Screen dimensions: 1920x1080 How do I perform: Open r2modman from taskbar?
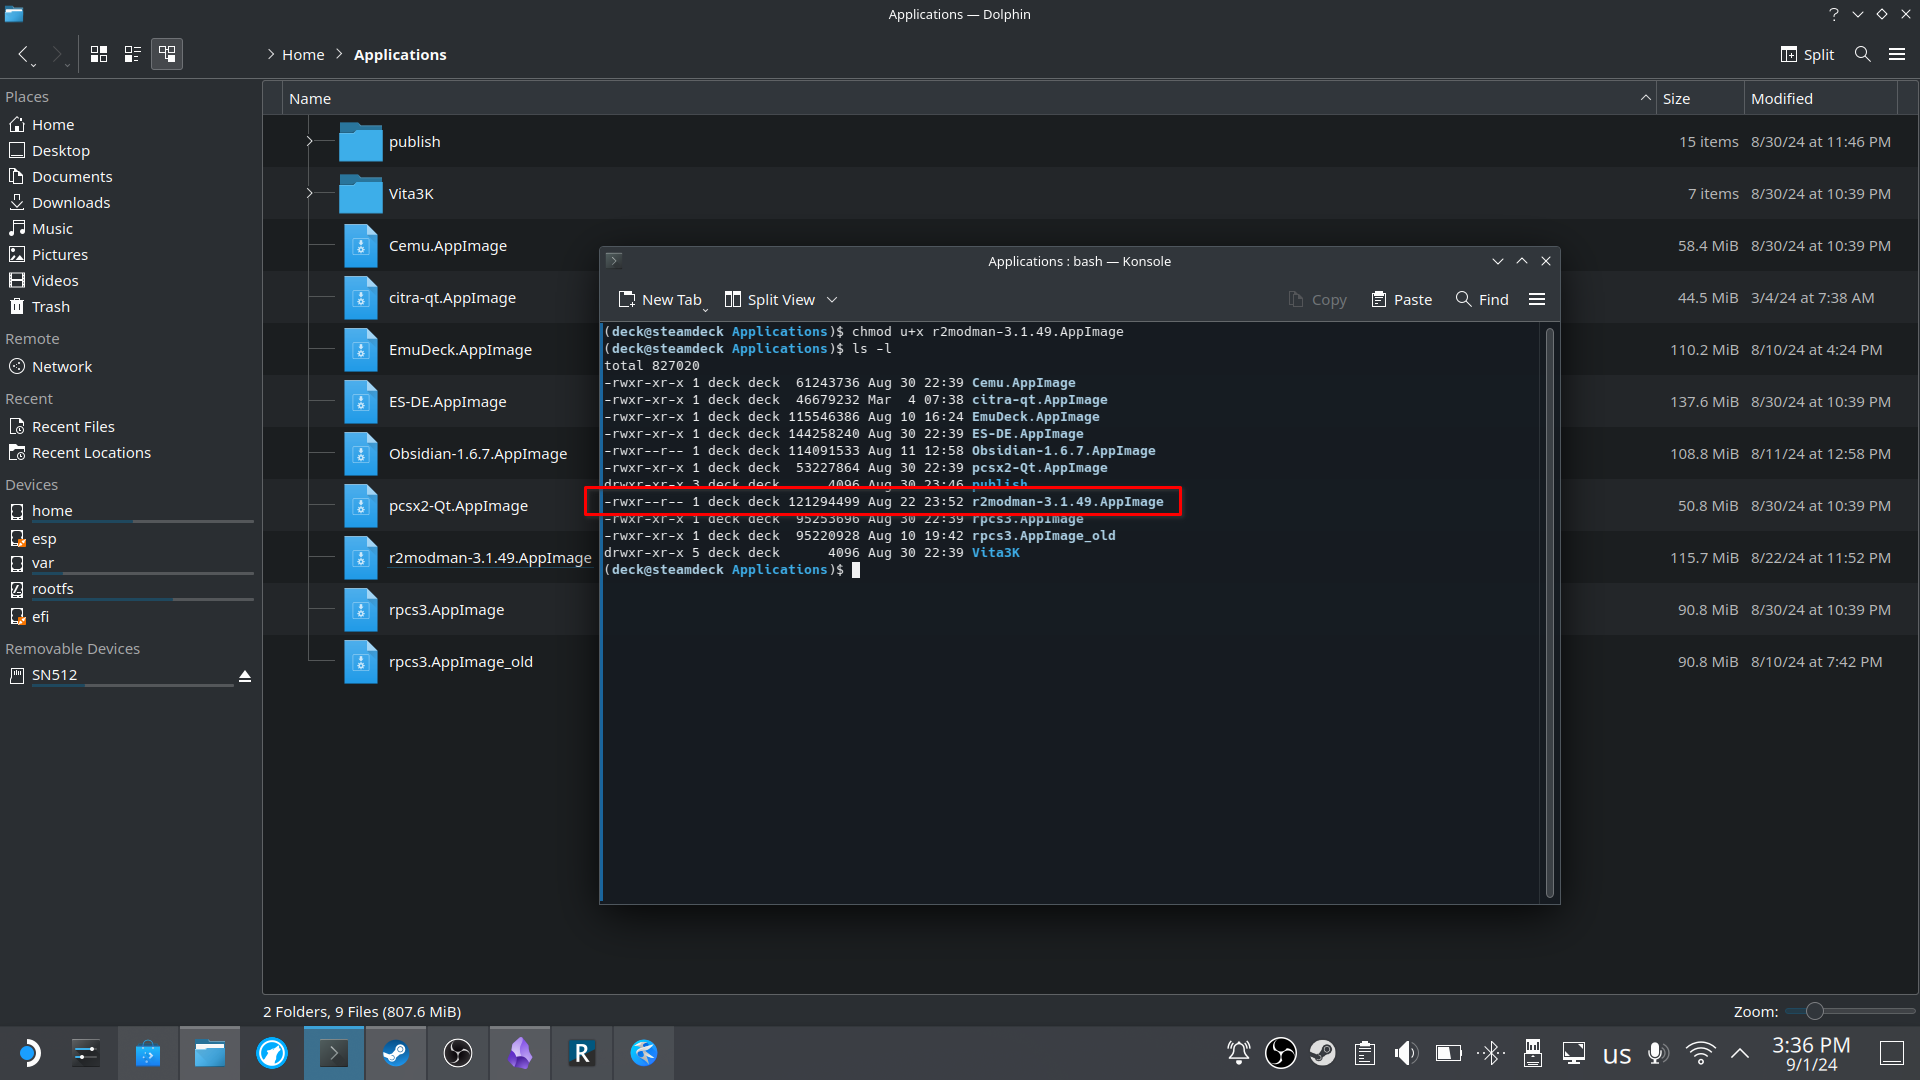click(x=582, y=1053)
